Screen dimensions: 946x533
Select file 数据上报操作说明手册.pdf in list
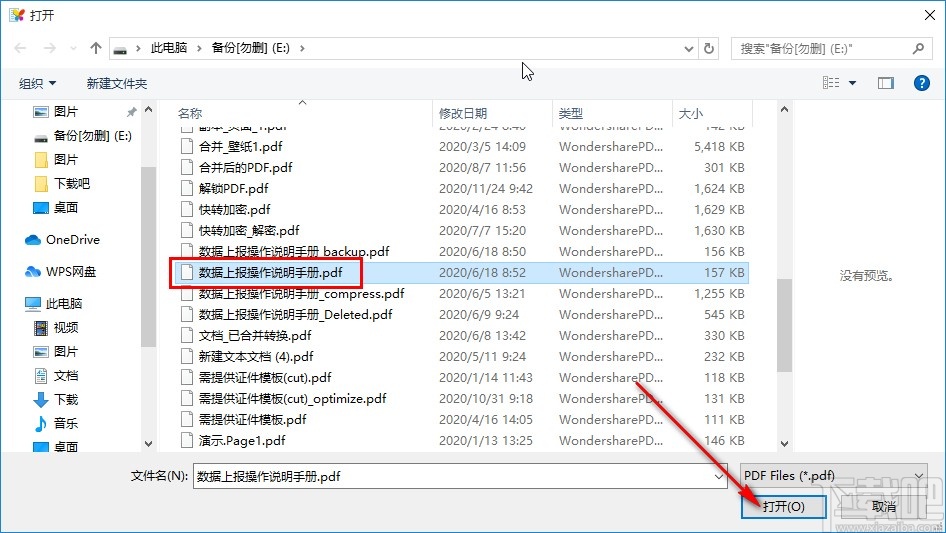[463, 273]
